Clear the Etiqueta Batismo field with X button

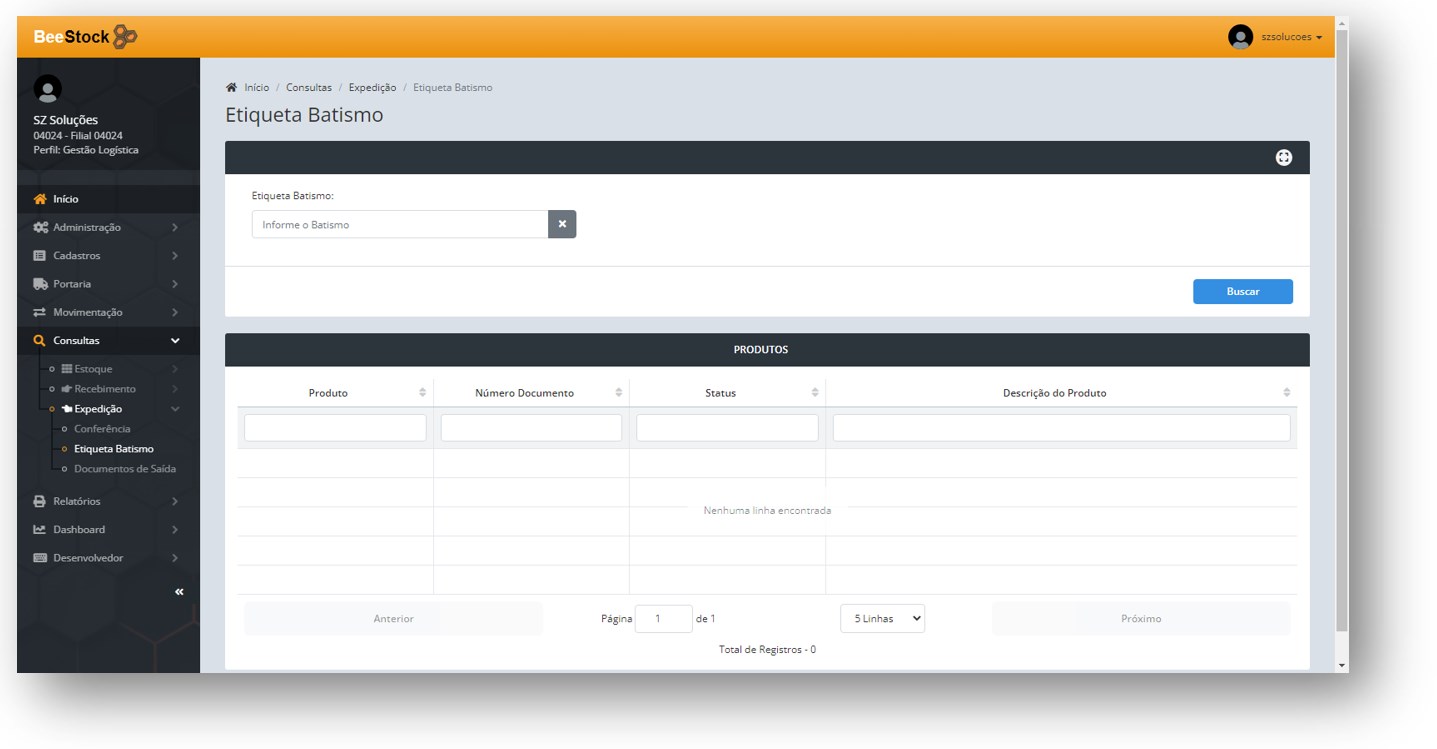pos(562,224)
